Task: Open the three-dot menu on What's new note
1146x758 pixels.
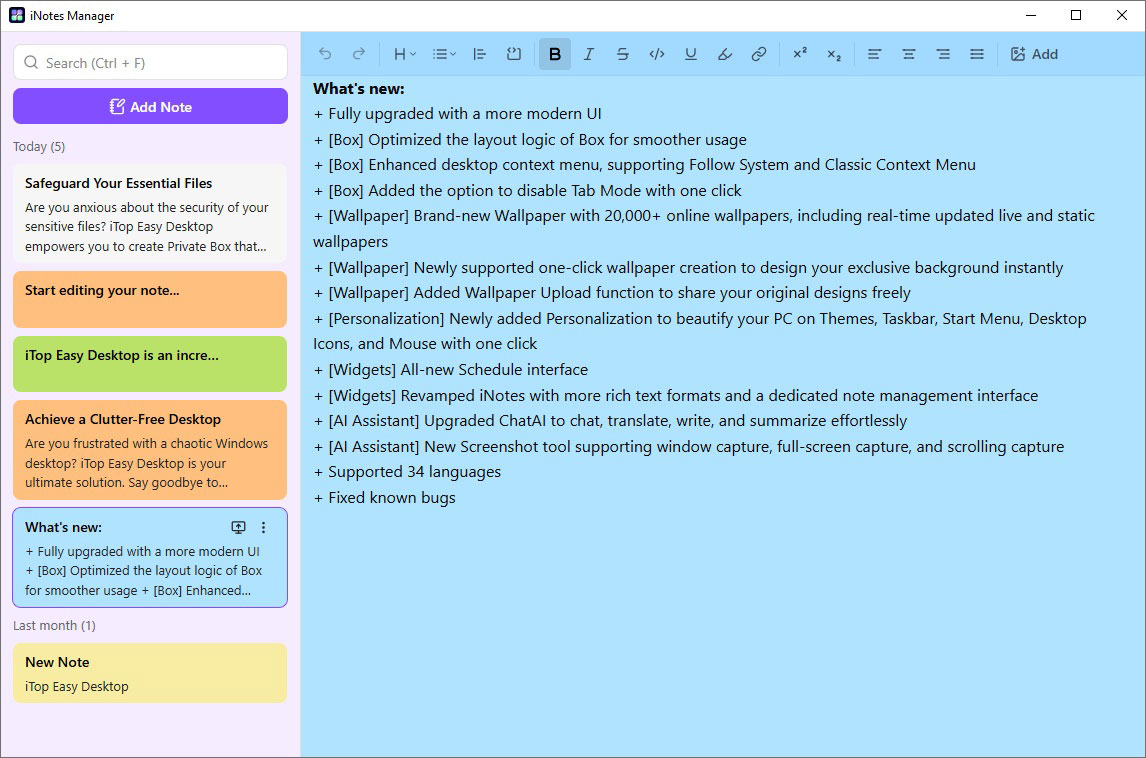Action: coord(263,527)
